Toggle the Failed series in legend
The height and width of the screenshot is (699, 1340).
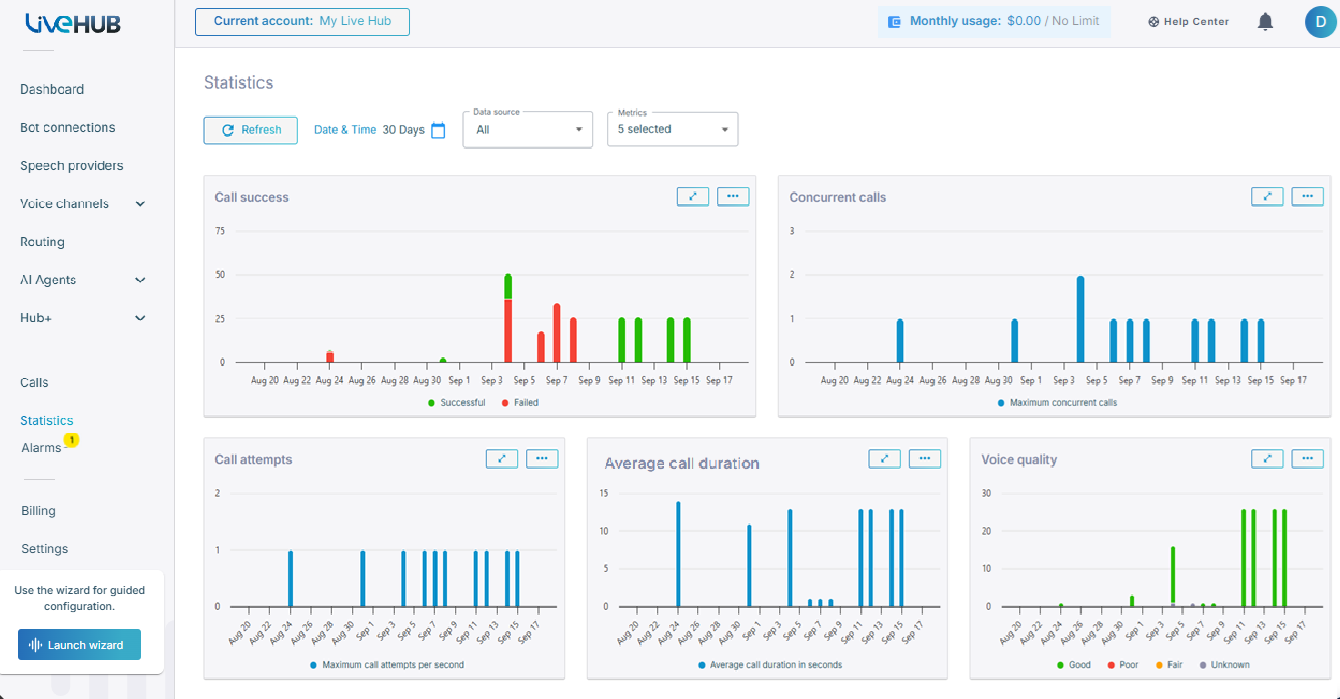coord(520,403)
